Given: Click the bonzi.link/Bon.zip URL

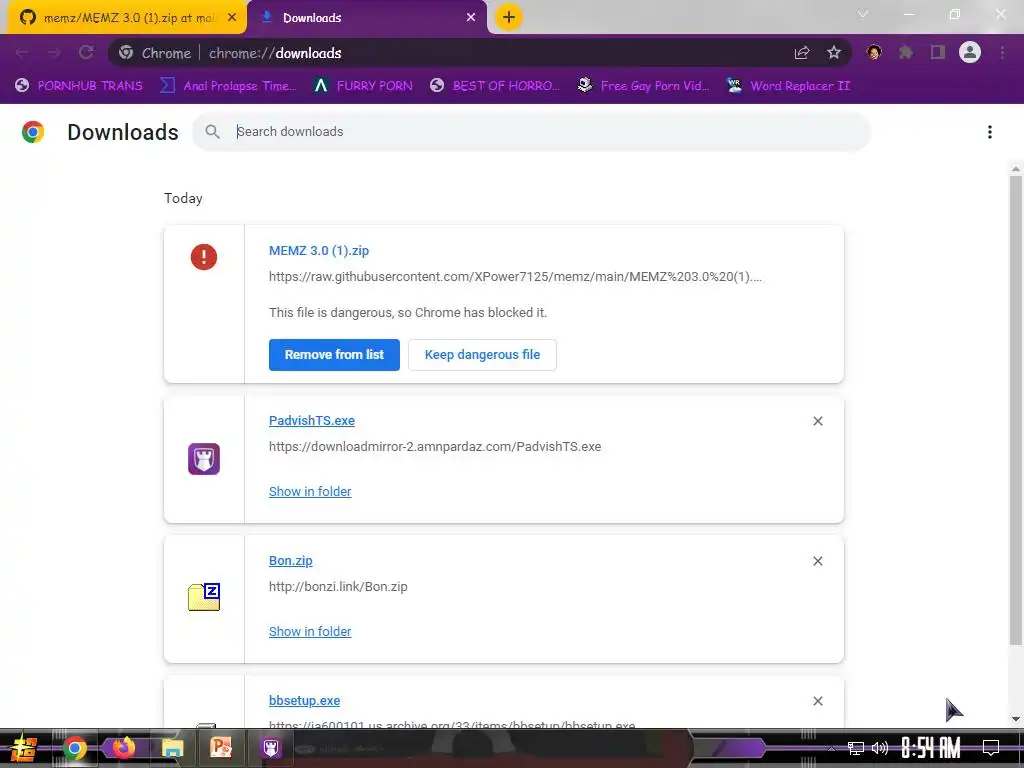Looking at the screenshot, I should pos(338,587).
